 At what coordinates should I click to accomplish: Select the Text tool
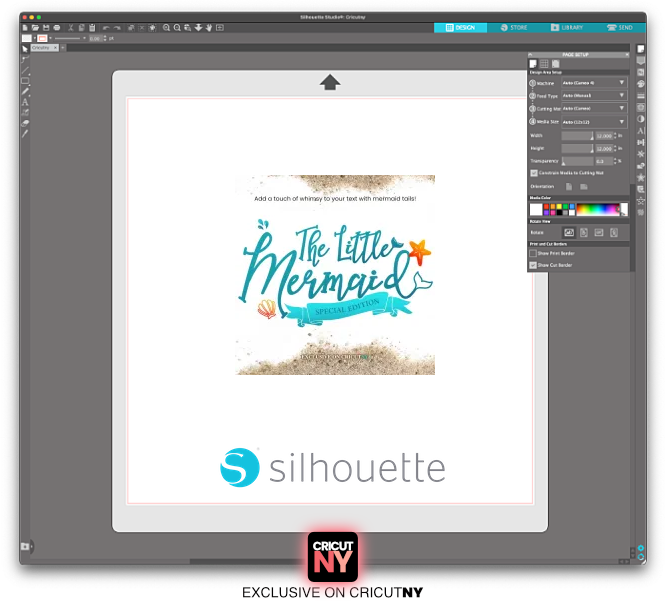25,102
